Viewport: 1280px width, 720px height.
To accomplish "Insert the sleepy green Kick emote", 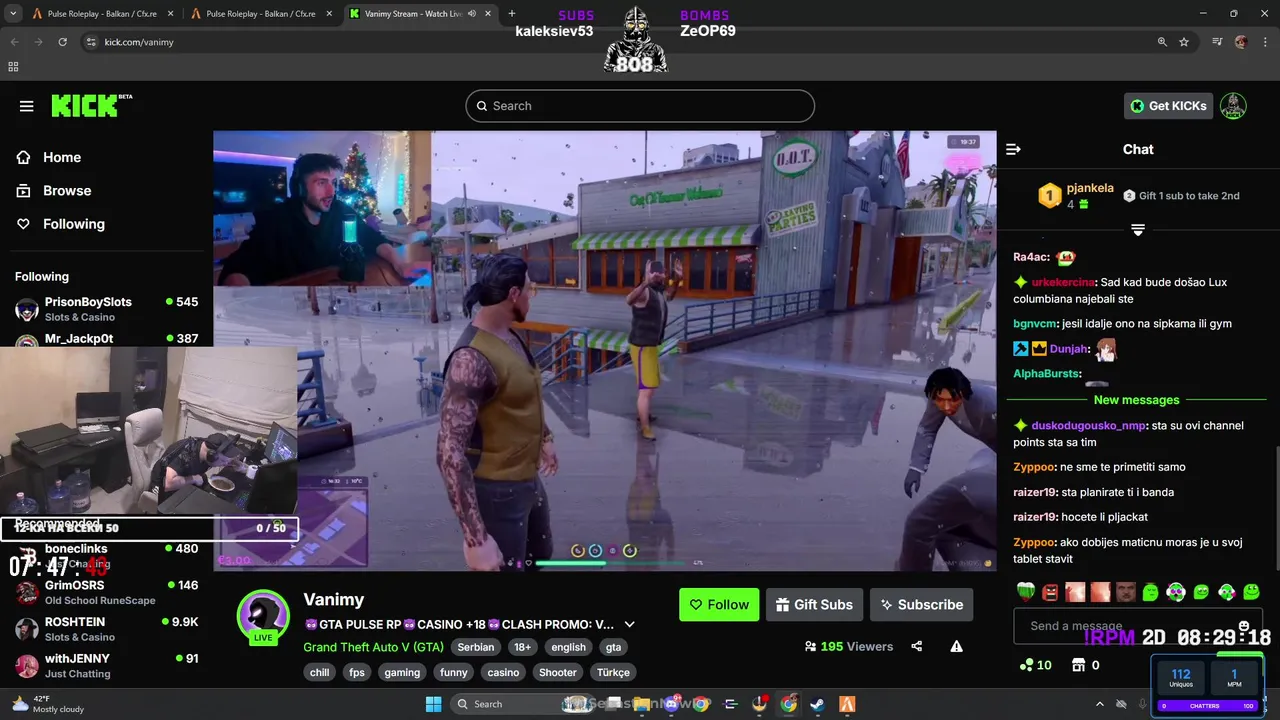I will pos(1150,592).
